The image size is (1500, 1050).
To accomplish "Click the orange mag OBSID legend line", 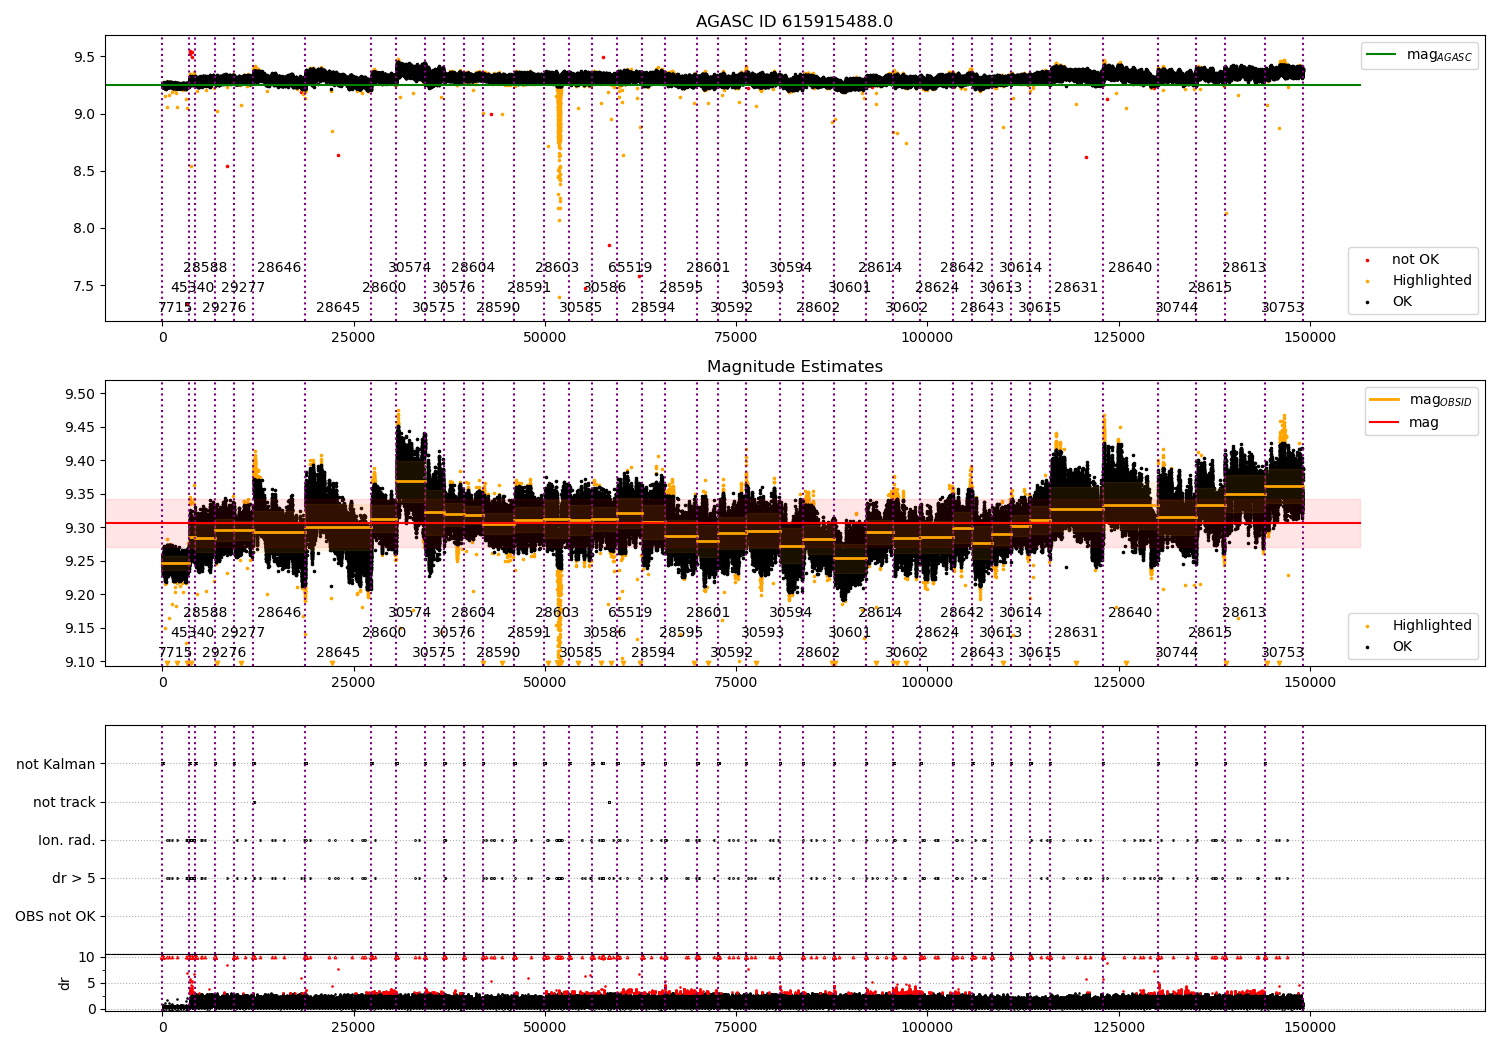I will click(x=1385, y=400).
